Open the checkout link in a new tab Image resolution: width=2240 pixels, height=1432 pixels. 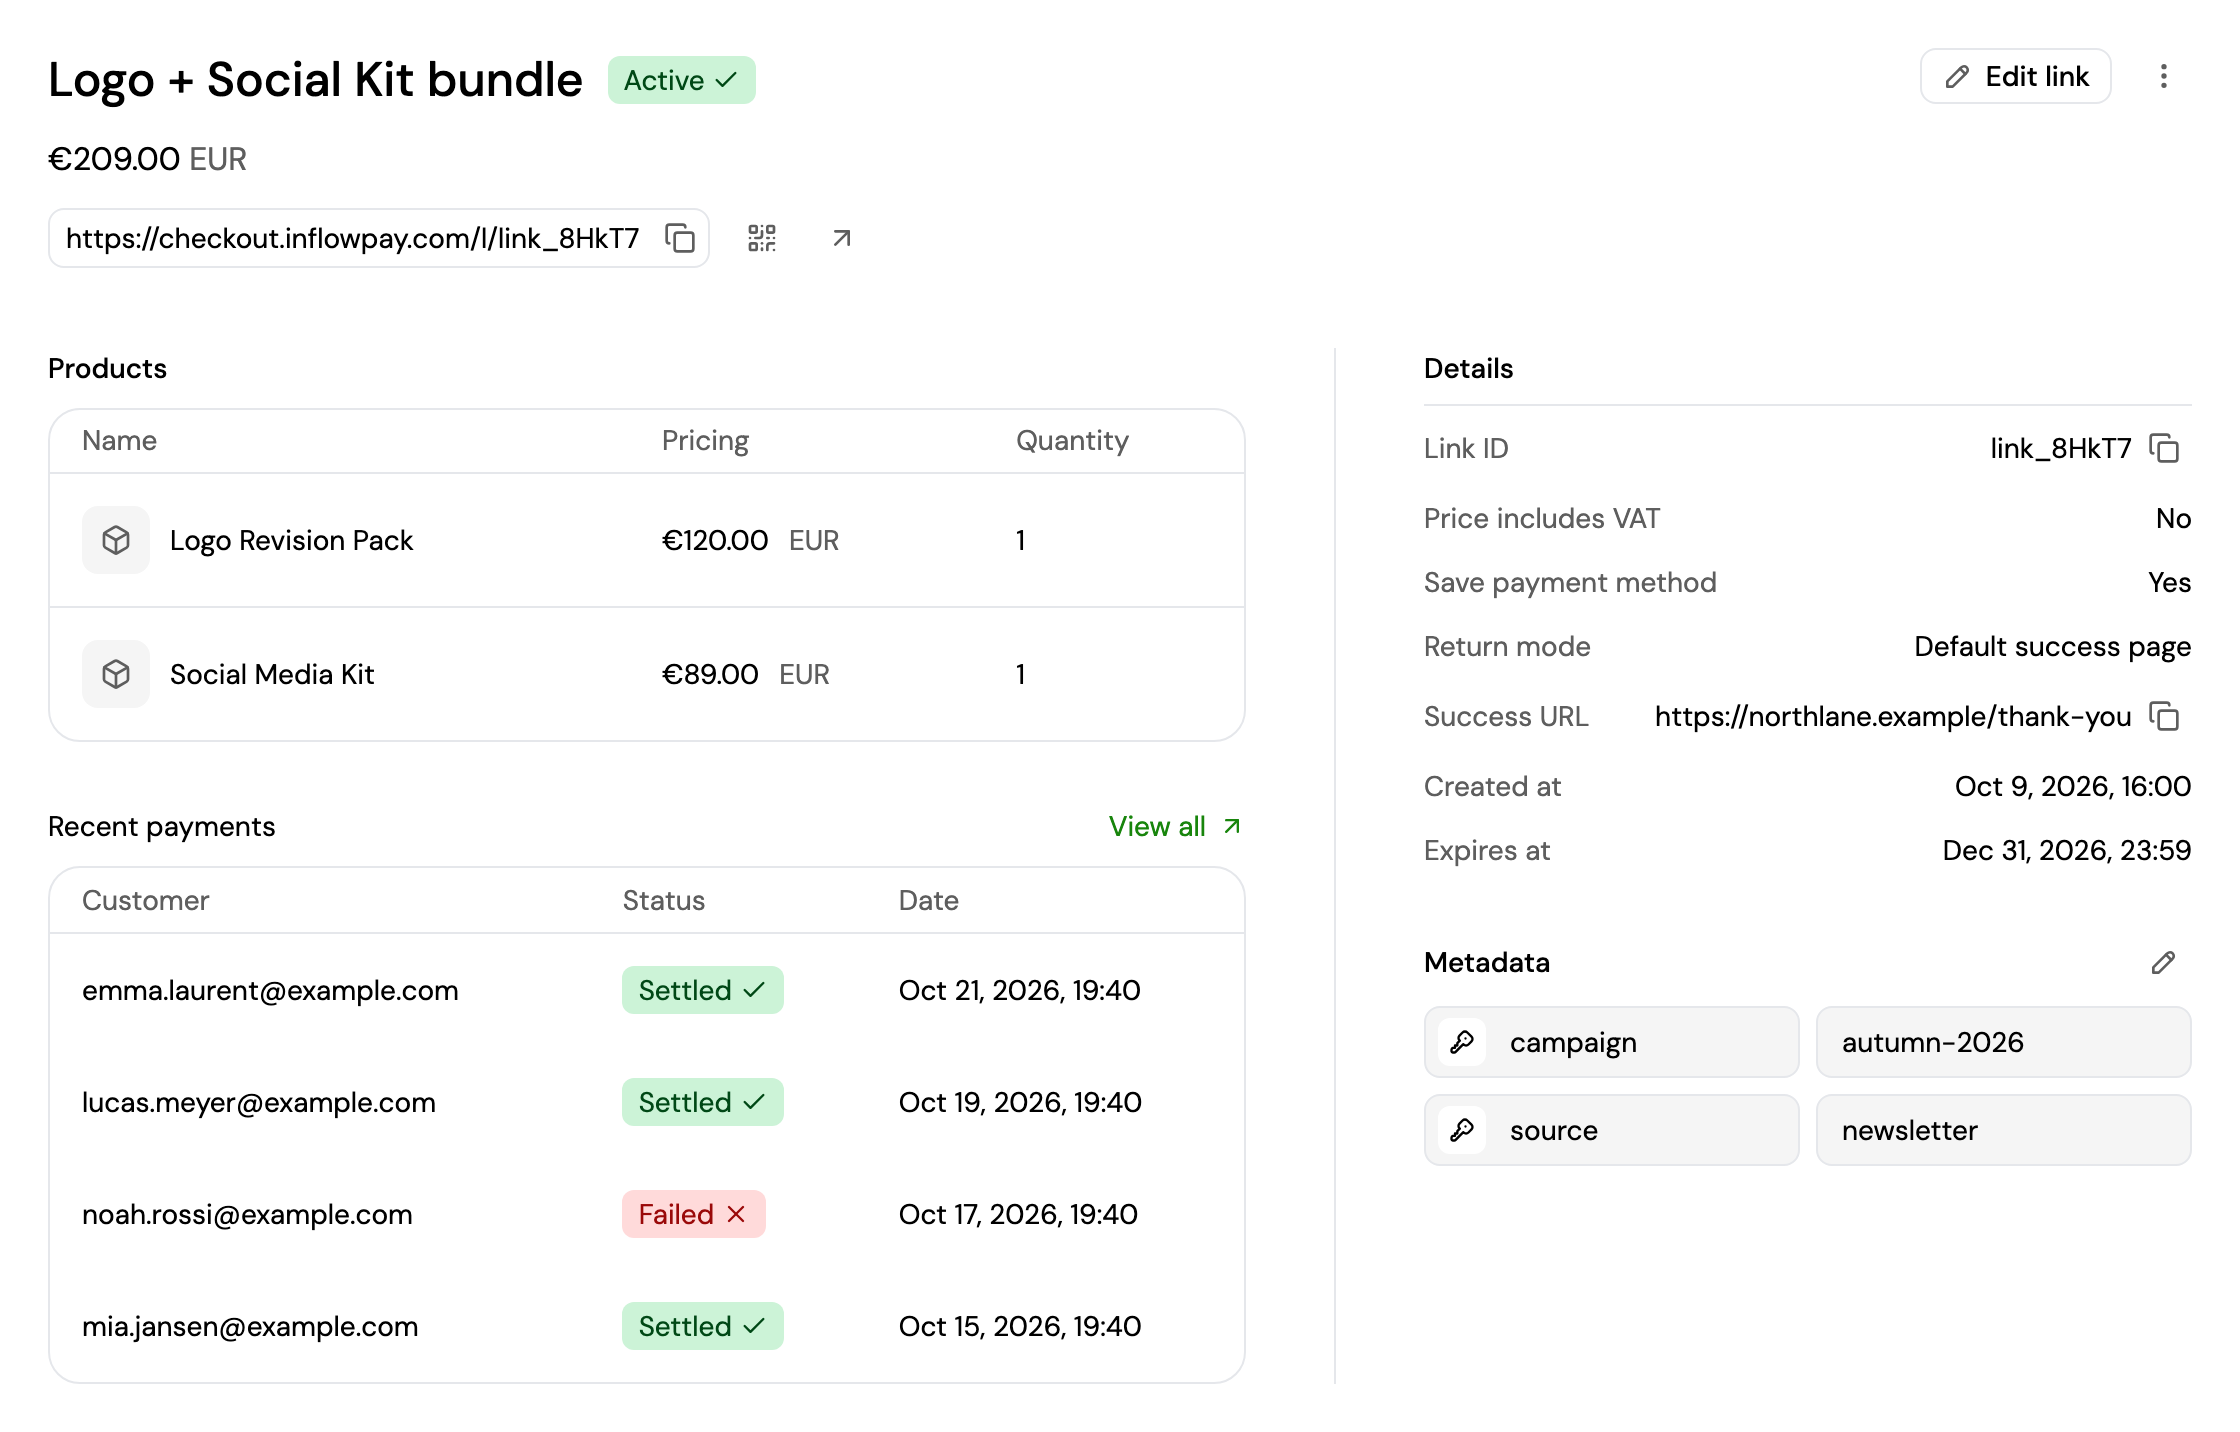842,238
